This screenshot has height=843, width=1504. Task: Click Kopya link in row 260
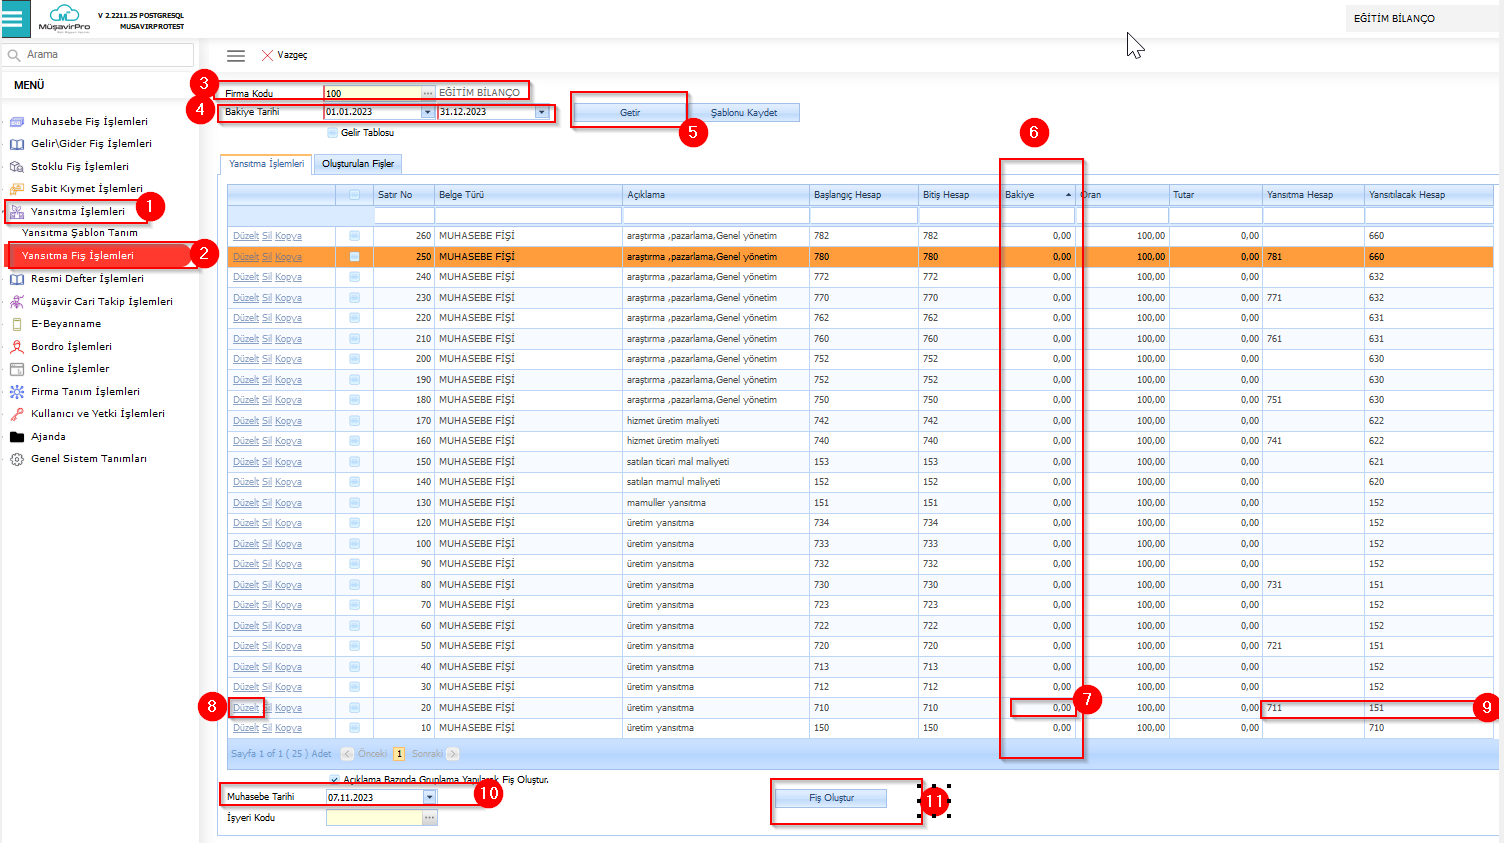288,236
